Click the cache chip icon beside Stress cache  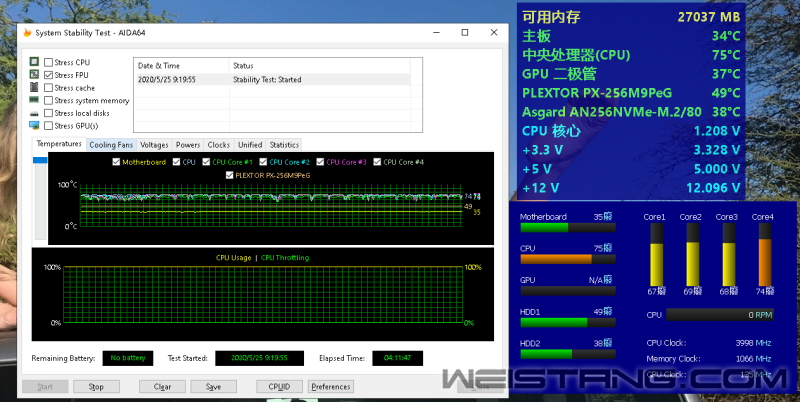tap(34, 88)
